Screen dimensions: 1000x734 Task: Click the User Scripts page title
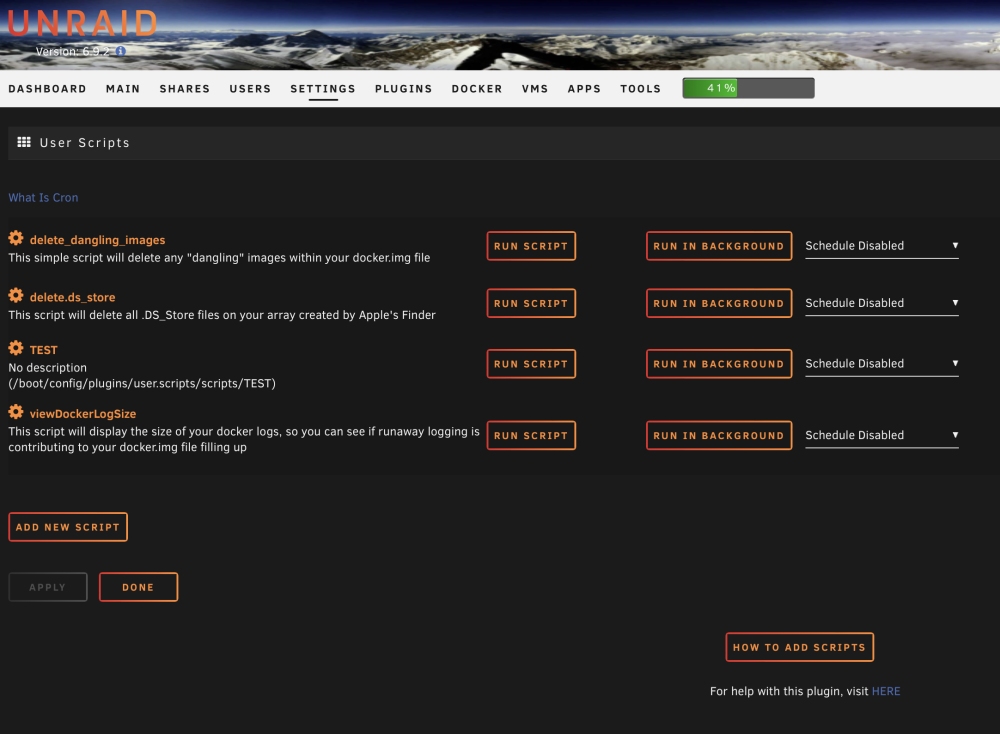(x=85, y=143)
